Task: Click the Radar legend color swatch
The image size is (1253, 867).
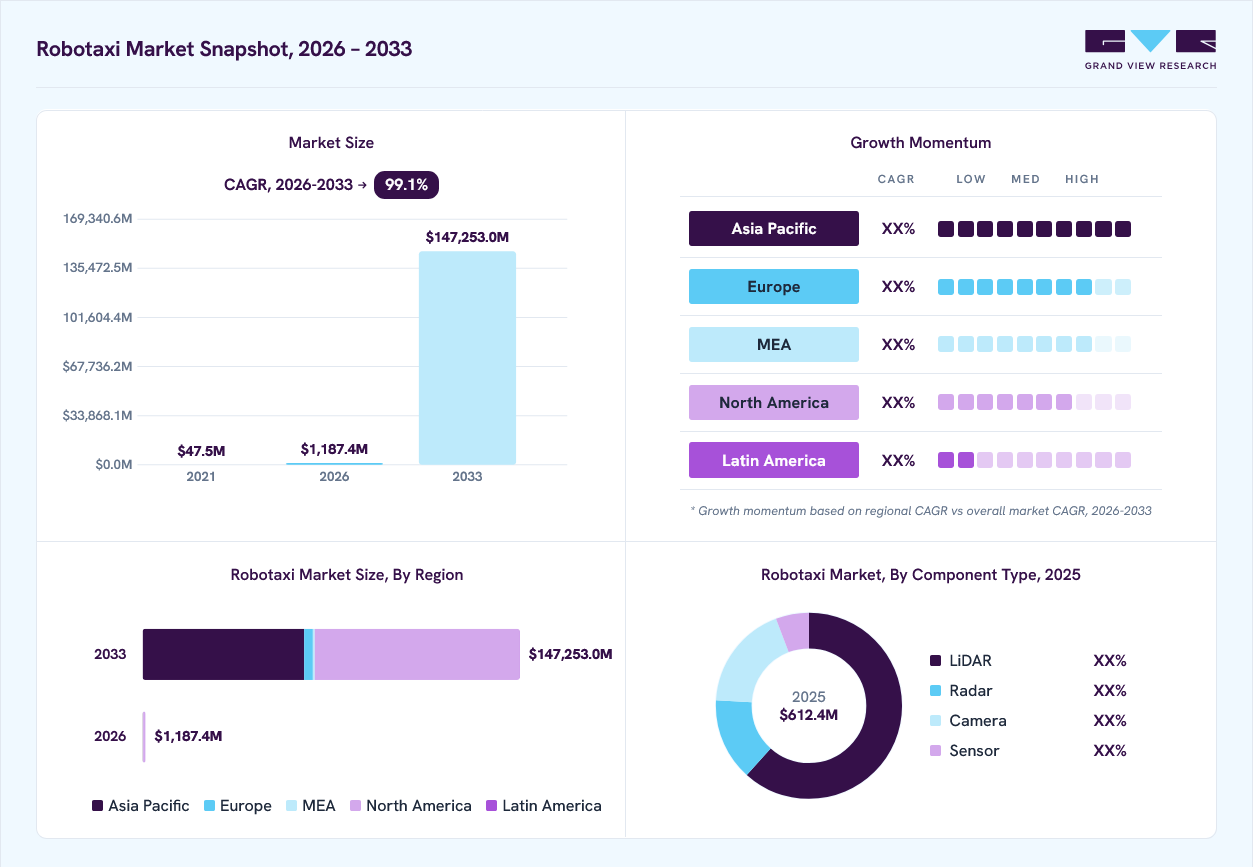Action: pyautogui.click(x=936, y=691)
